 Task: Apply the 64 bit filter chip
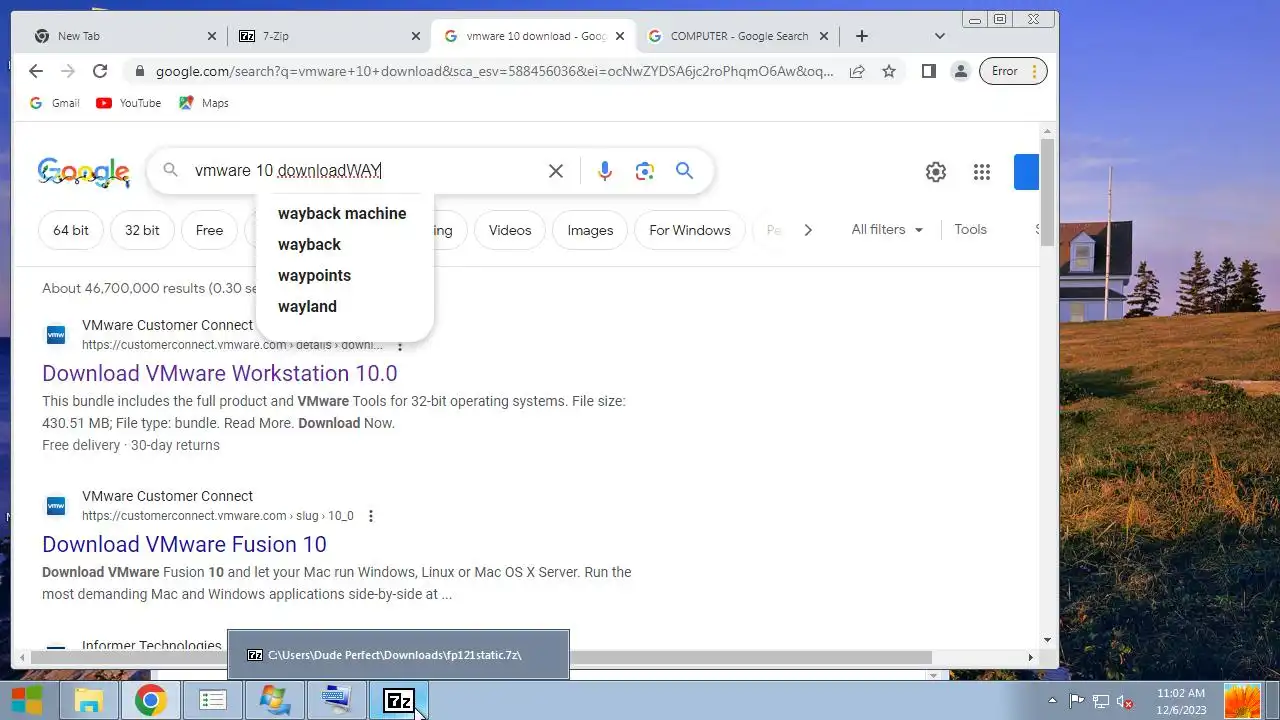click(x=71, y=230)
